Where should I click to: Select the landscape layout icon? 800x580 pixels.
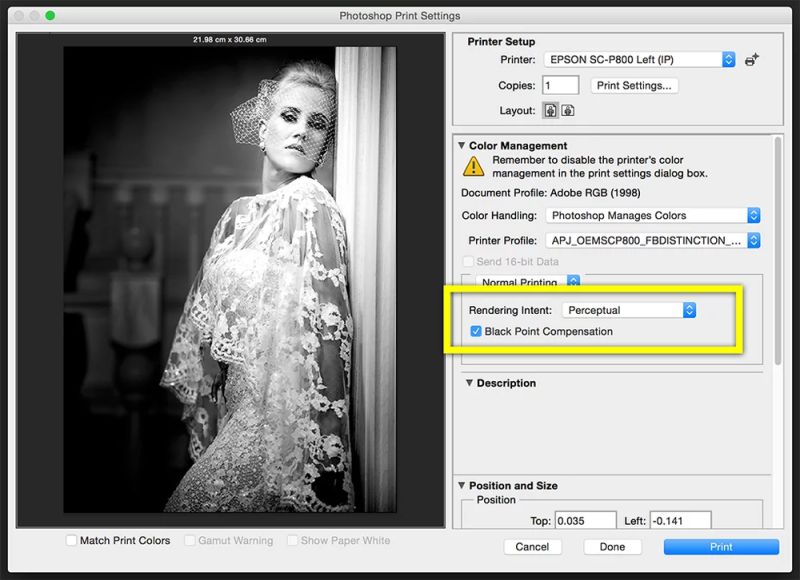[x=567, y=110]
